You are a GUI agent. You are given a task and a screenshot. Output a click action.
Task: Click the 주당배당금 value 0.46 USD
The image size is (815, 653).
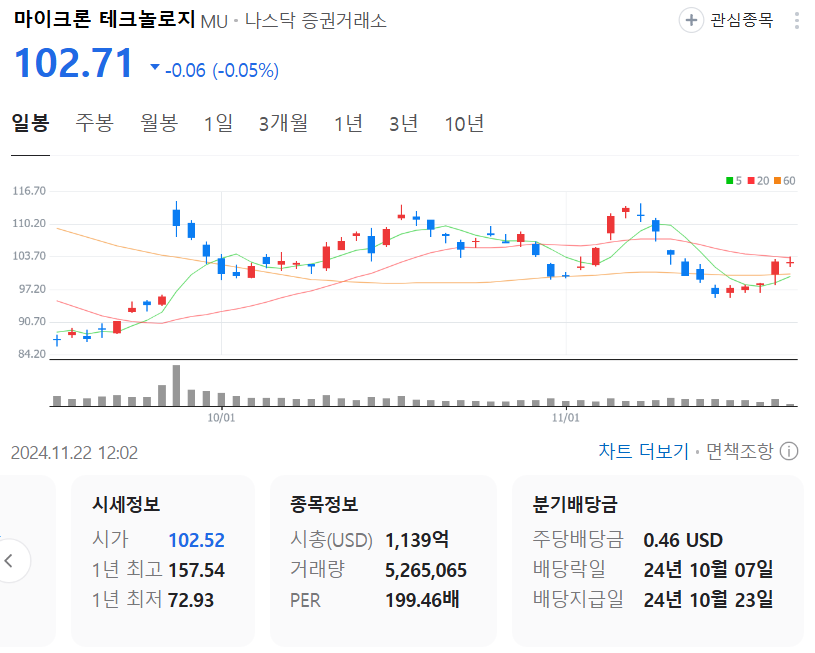click(683, 541)
